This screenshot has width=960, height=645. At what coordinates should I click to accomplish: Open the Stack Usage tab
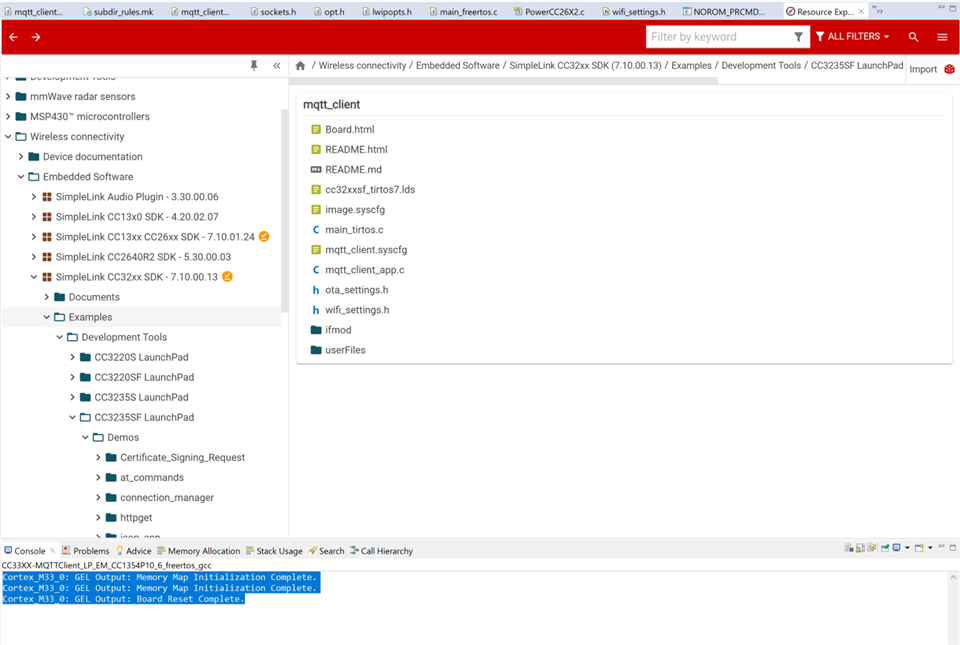click(x=274, y=551)
